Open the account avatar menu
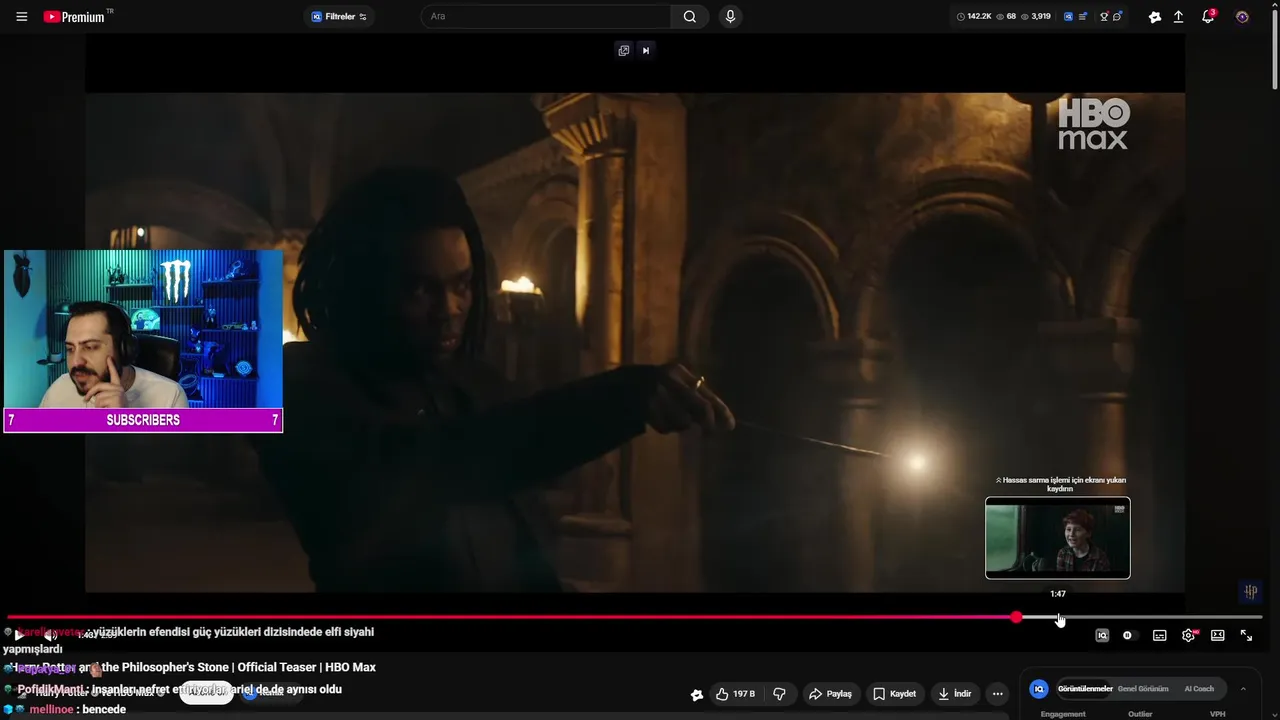 tap(1242, 17)
